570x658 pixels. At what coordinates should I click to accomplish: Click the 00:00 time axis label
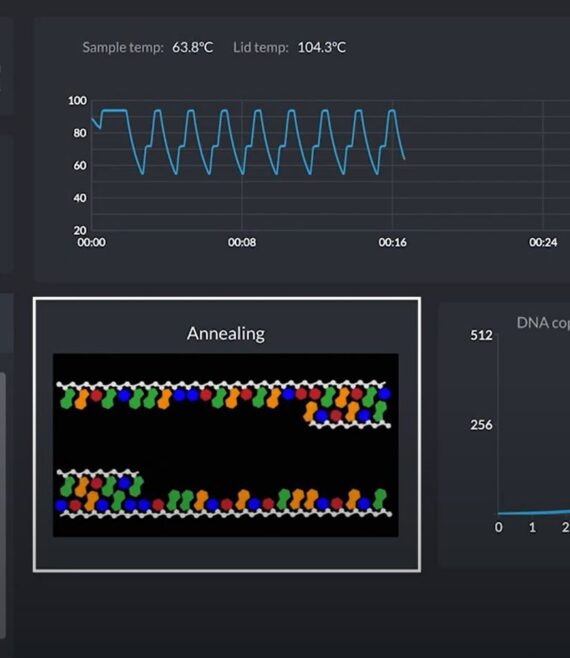point(92,243)
